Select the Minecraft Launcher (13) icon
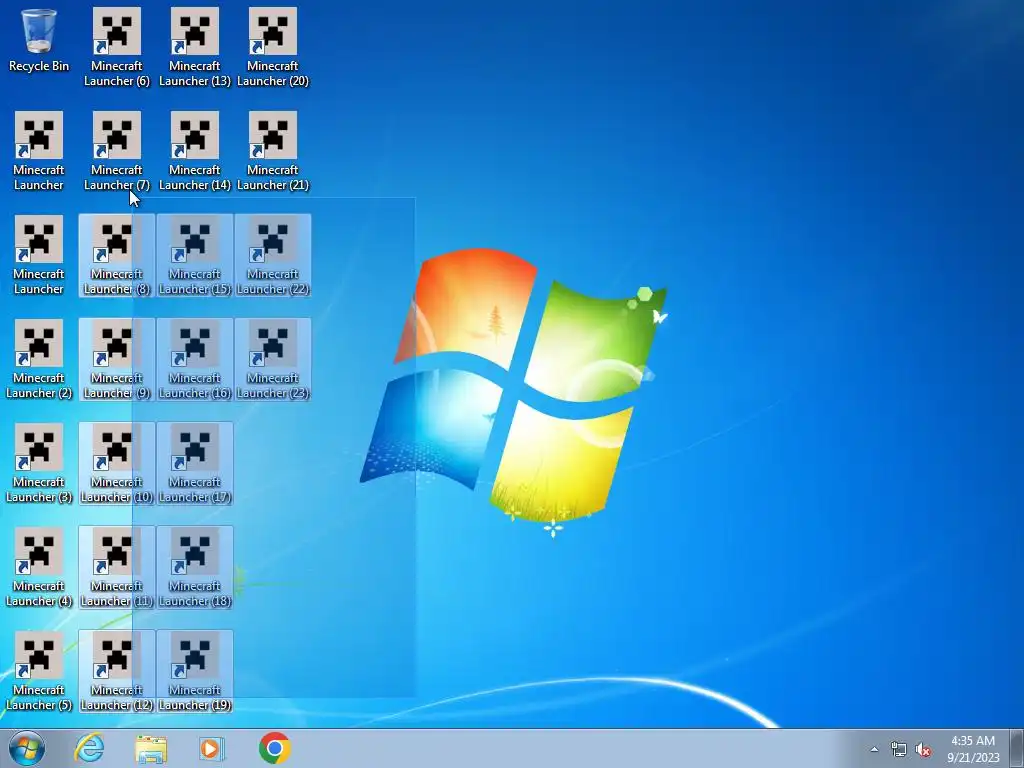 195,48
